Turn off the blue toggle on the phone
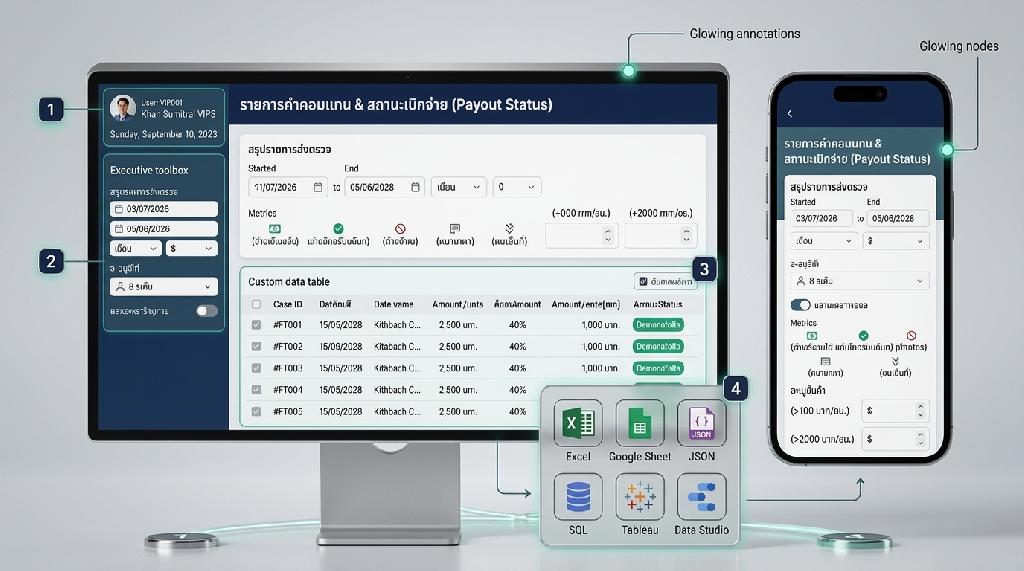1024x571 pixels. pyautogui.click(x=801, y=305)
